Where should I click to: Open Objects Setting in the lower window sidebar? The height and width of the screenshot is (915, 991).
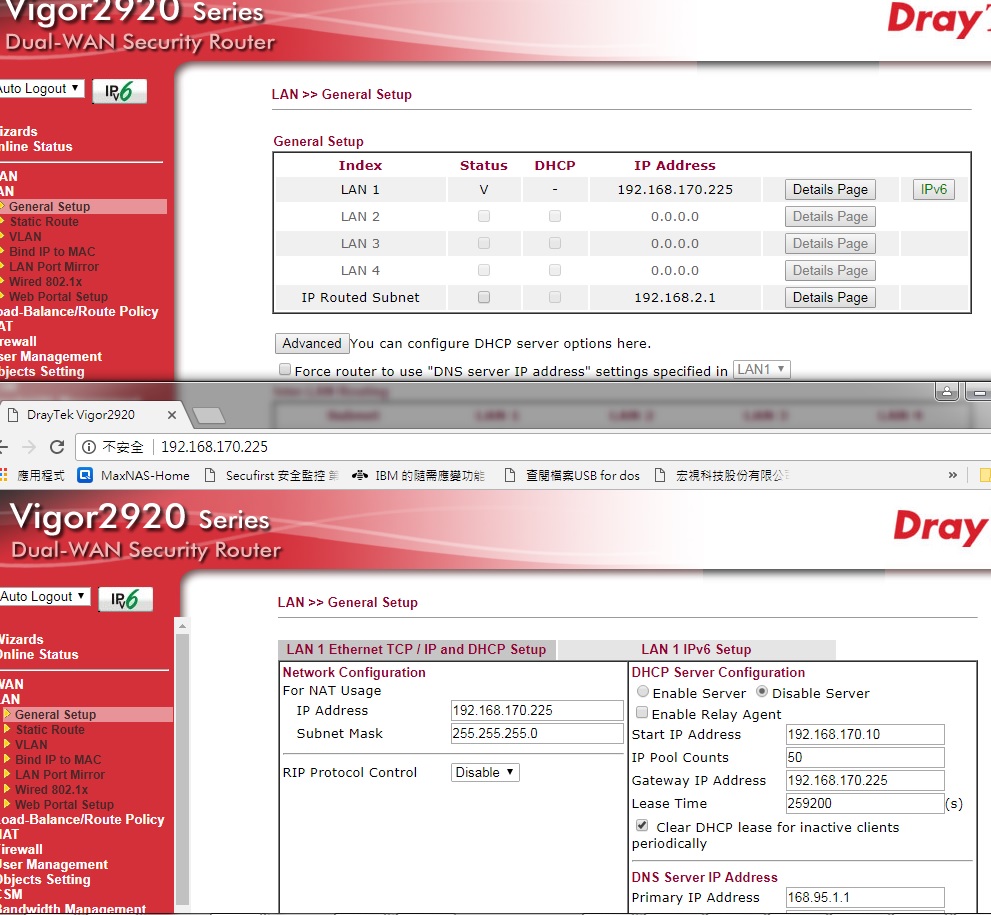click(x=45, y=880)
